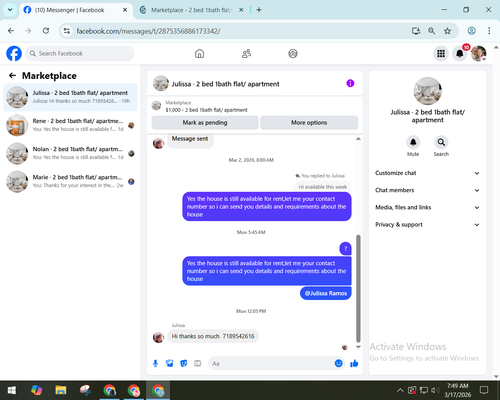The width and height of the screenshot is (500, 400).
Task: Open File Explorer from the taskbar
Action: pyautogui.click(x=61, y=390)
